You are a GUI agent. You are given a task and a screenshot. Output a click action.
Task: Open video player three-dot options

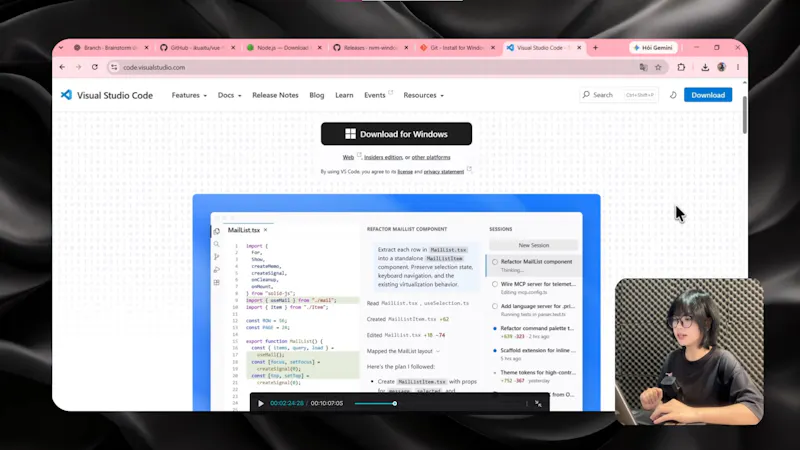pos(527,404)
